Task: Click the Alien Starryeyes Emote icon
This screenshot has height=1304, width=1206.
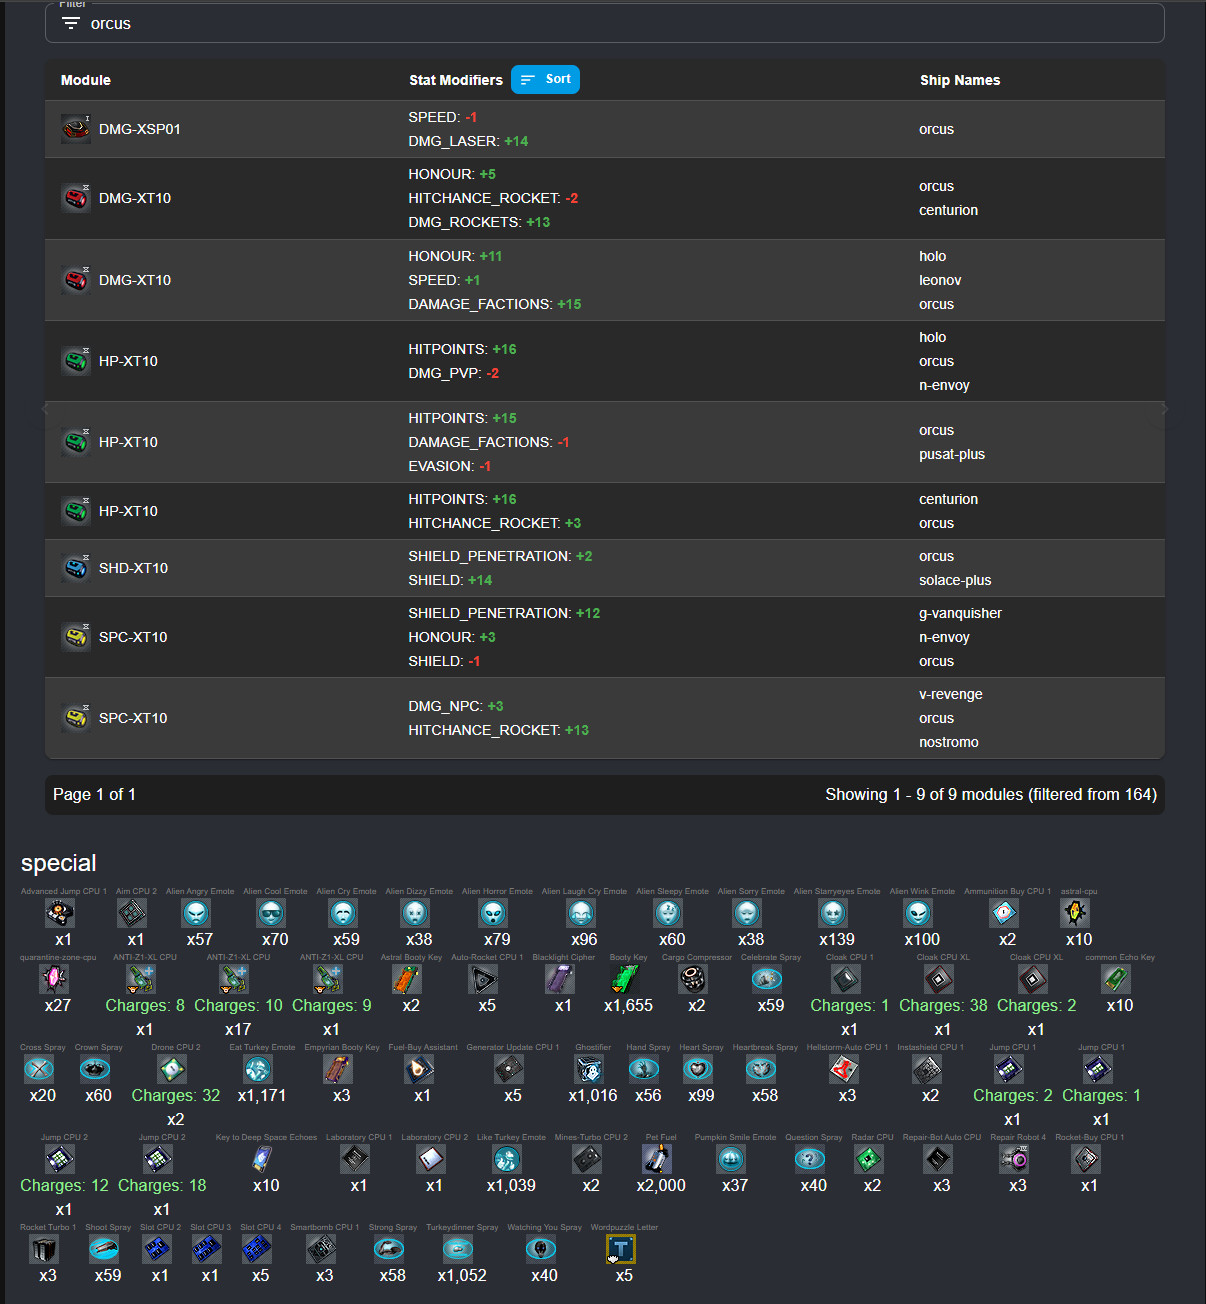Action: point(833,912)
